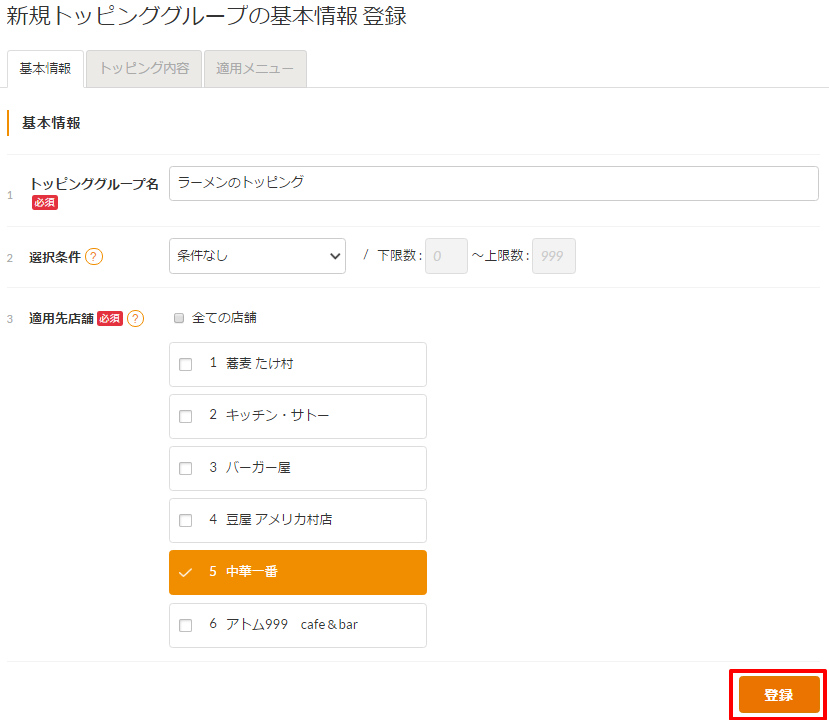The width and height of the screenshot is (829, 720).
Task: Open the 条件なし selection condition dropdown
Action: [257, 256]
